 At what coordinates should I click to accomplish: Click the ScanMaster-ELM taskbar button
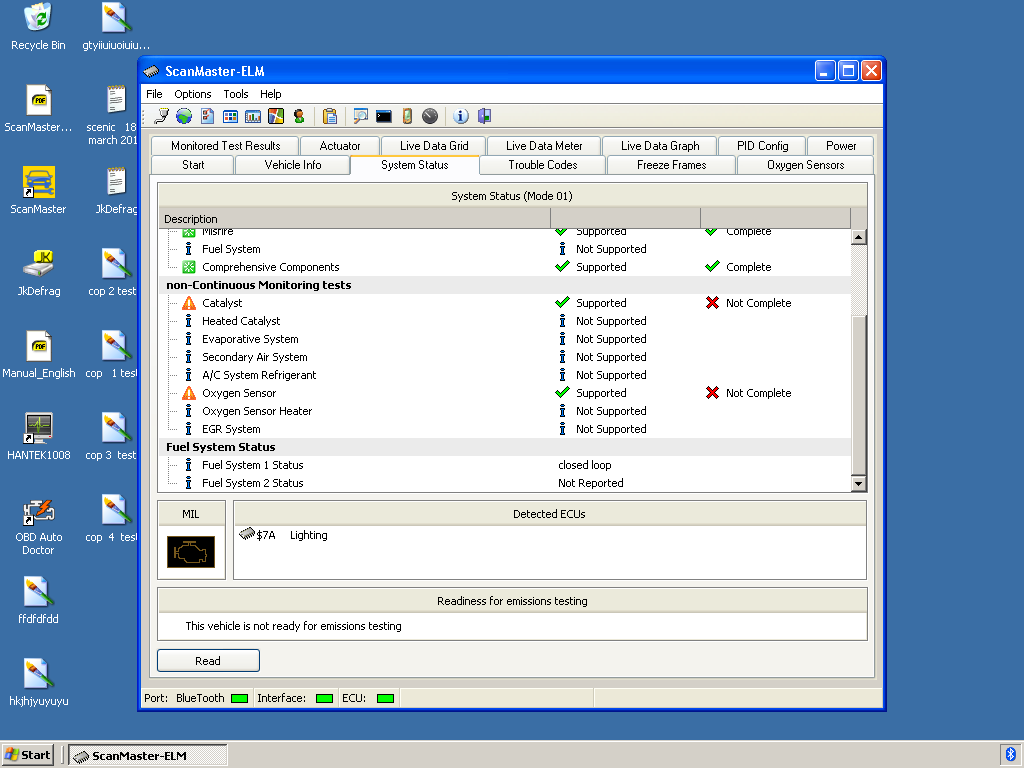click(x=148, y=755)
